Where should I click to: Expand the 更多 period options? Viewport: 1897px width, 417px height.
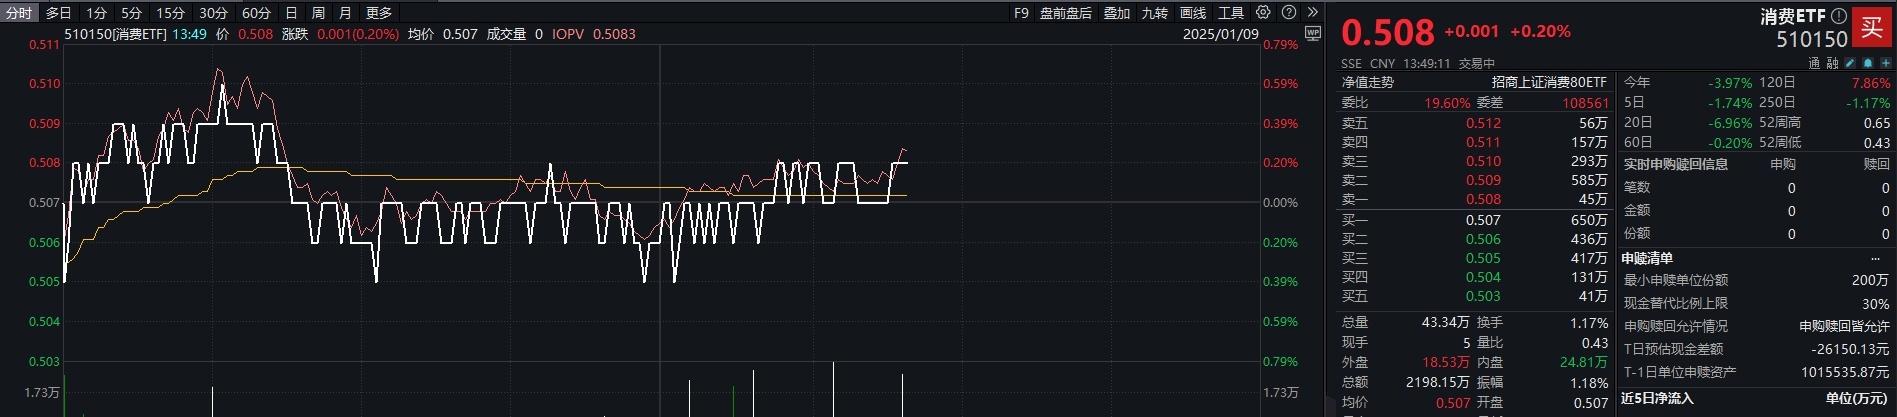(379, 13)
